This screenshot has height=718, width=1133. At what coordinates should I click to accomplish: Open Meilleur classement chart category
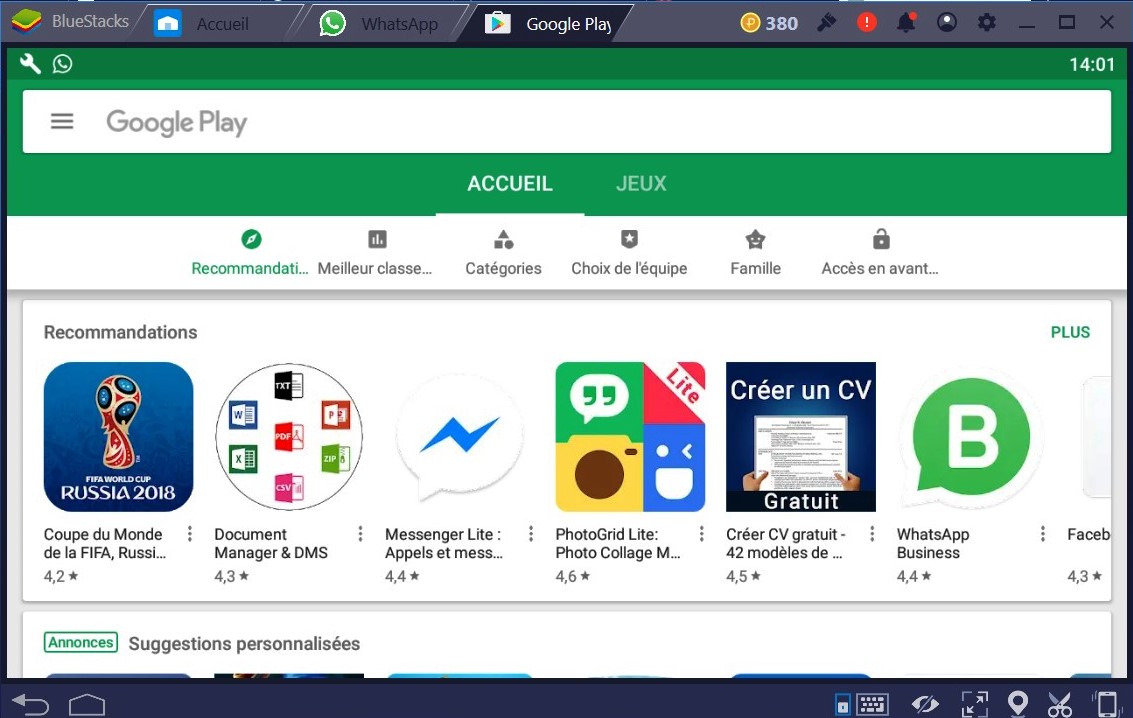pyautogui.click(x=376, y=252)
